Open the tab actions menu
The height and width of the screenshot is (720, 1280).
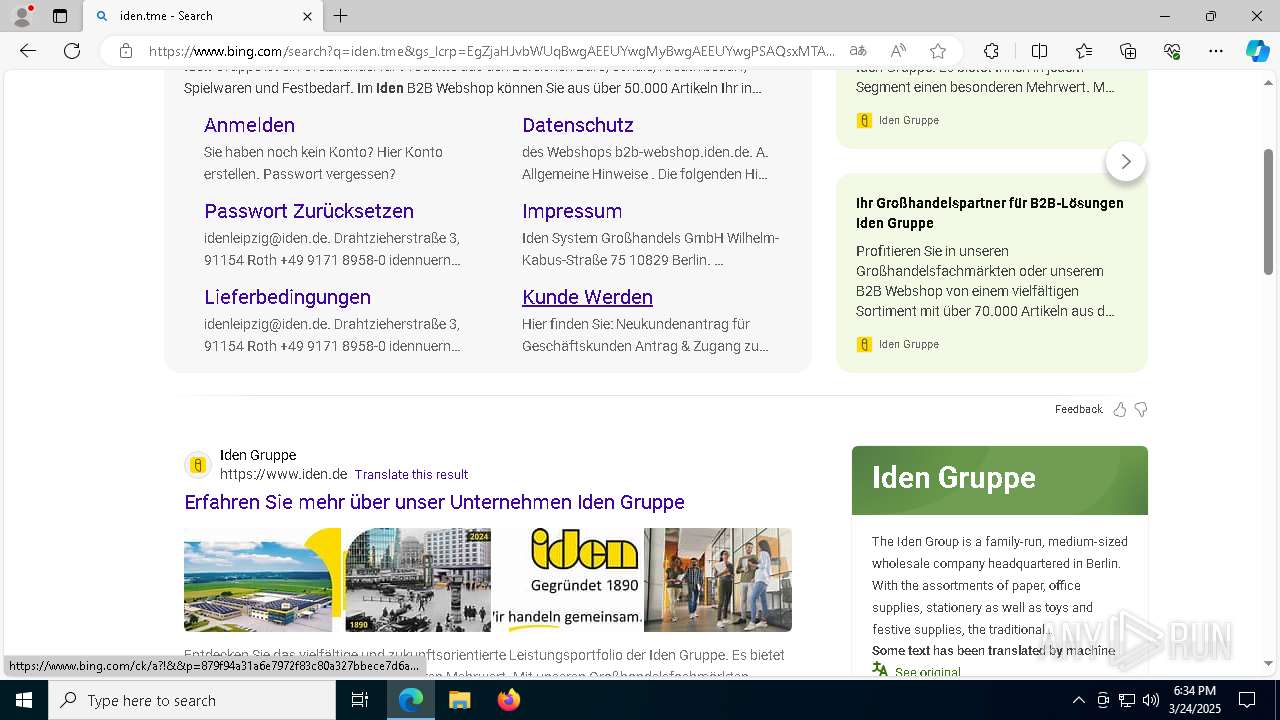[x=60, y=16]
